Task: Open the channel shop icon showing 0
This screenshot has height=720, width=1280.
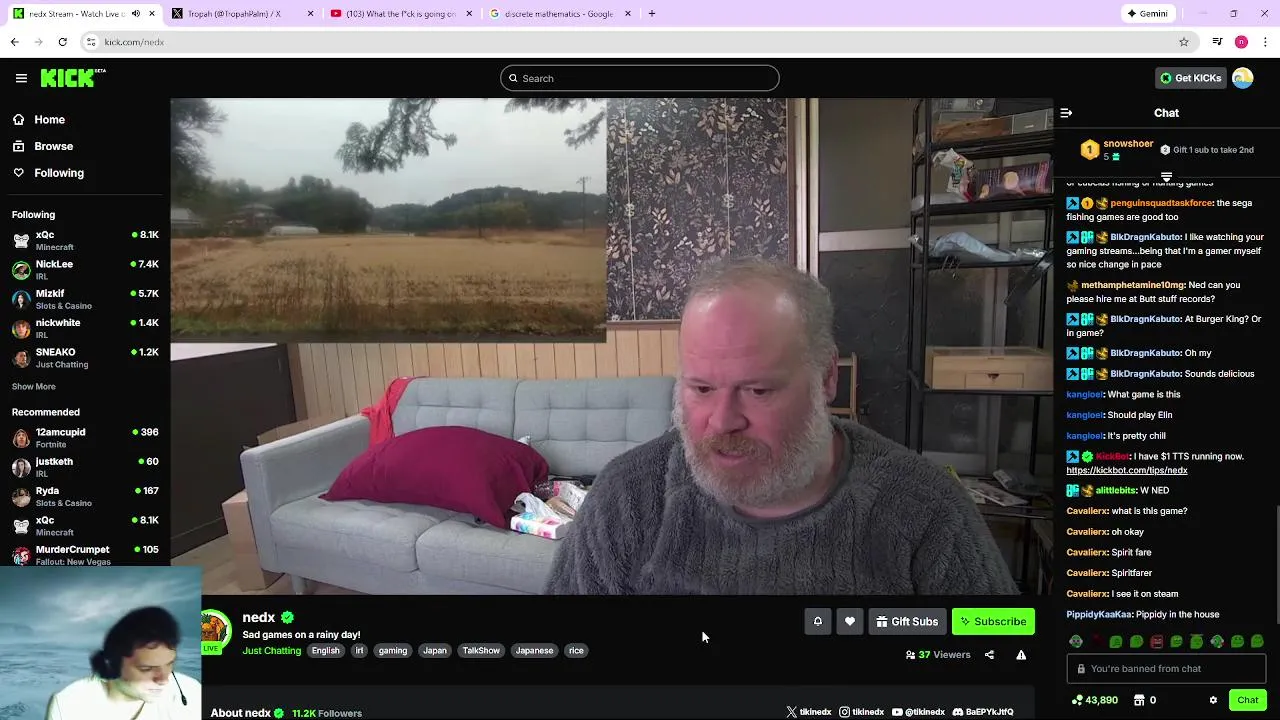Action: tap(1145, 700)
